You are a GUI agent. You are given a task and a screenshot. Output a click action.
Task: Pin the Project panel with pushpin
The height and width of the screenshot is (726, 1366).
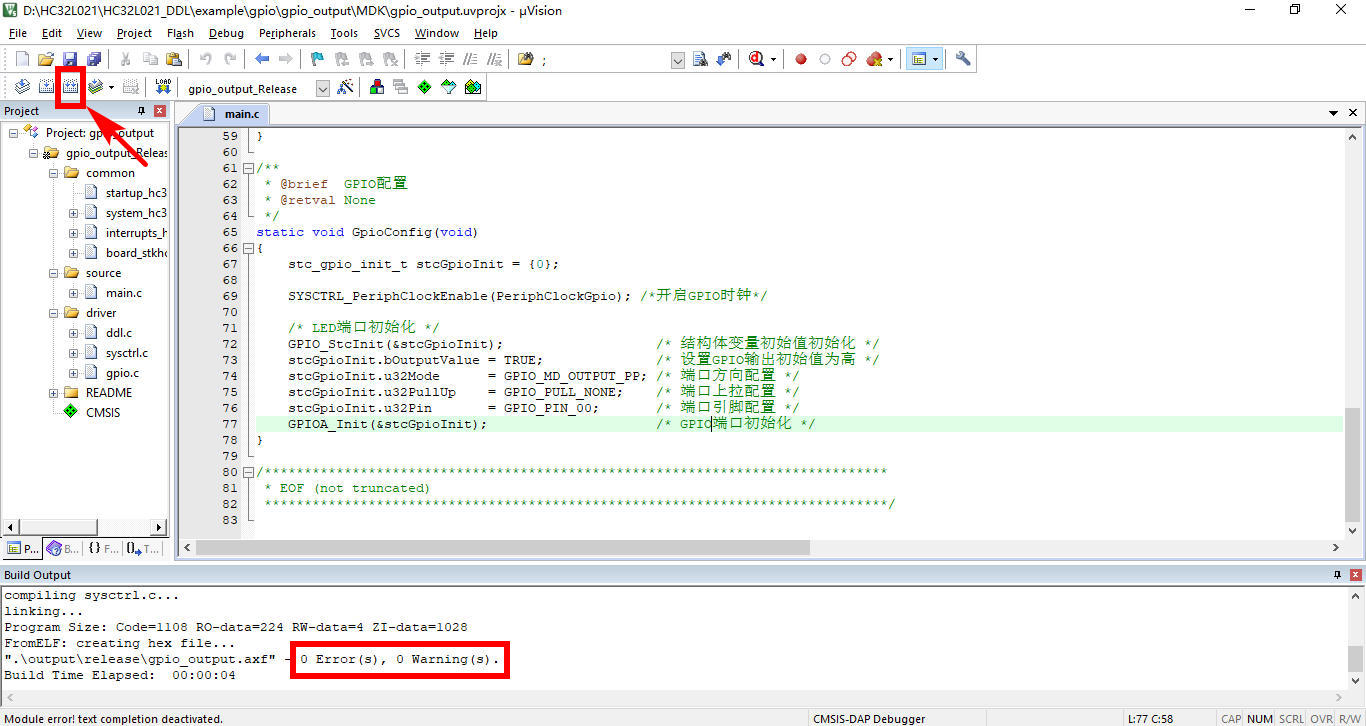[141, 111]
